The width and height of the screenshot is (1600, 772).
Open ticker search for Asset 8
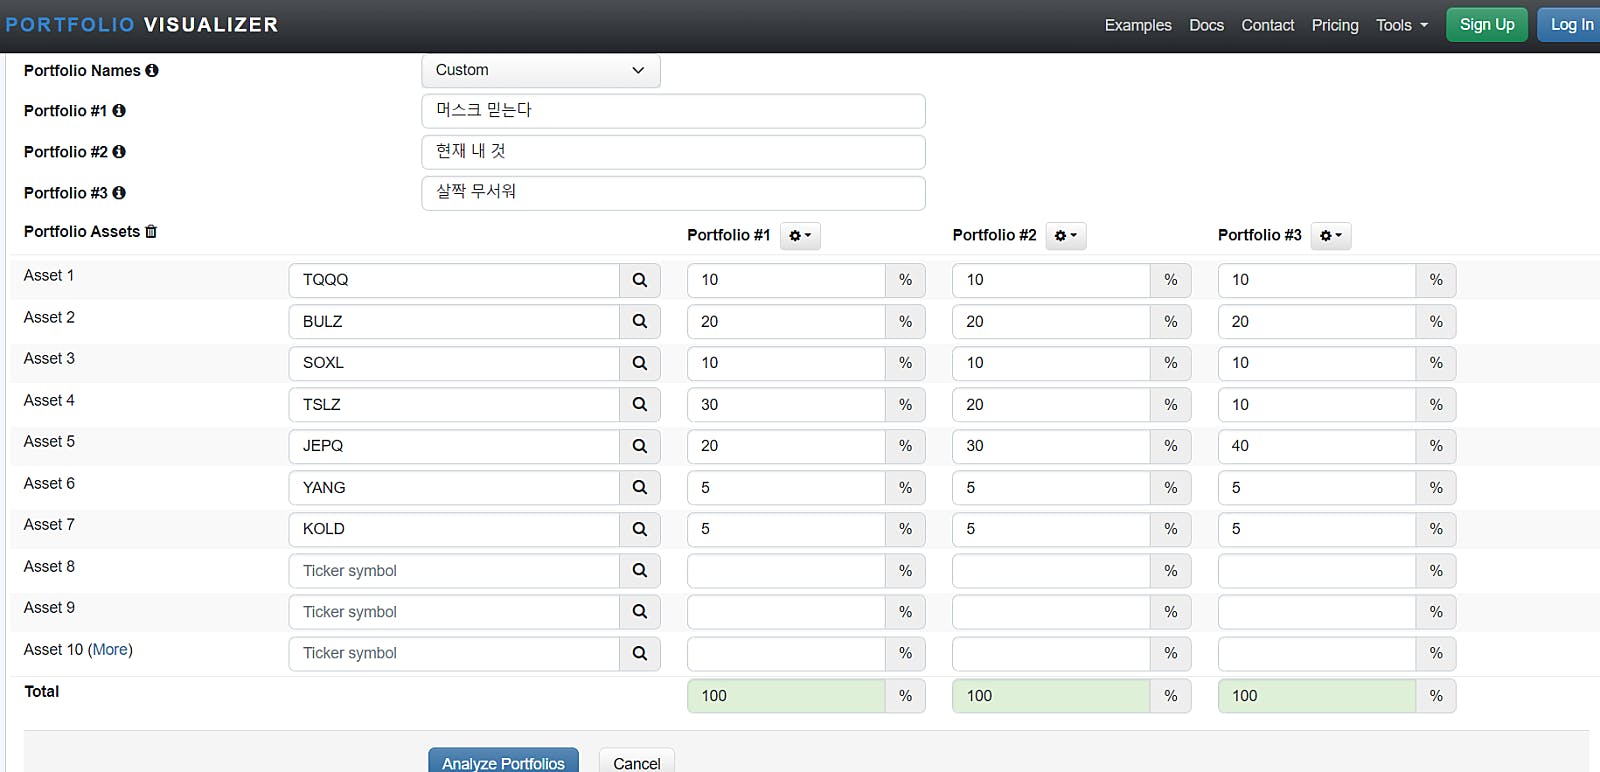click(x=640, y=571)
